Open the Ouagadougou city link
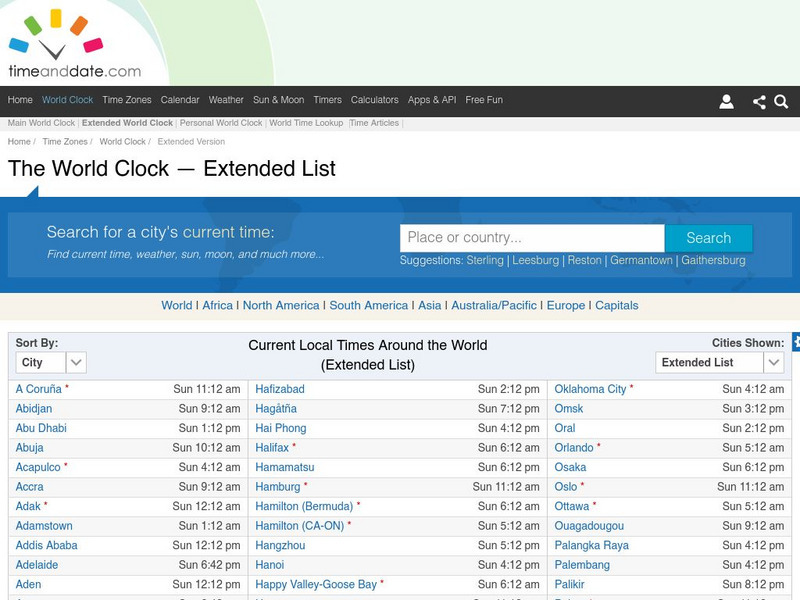 pyautogui.click(x=589, y=526)
